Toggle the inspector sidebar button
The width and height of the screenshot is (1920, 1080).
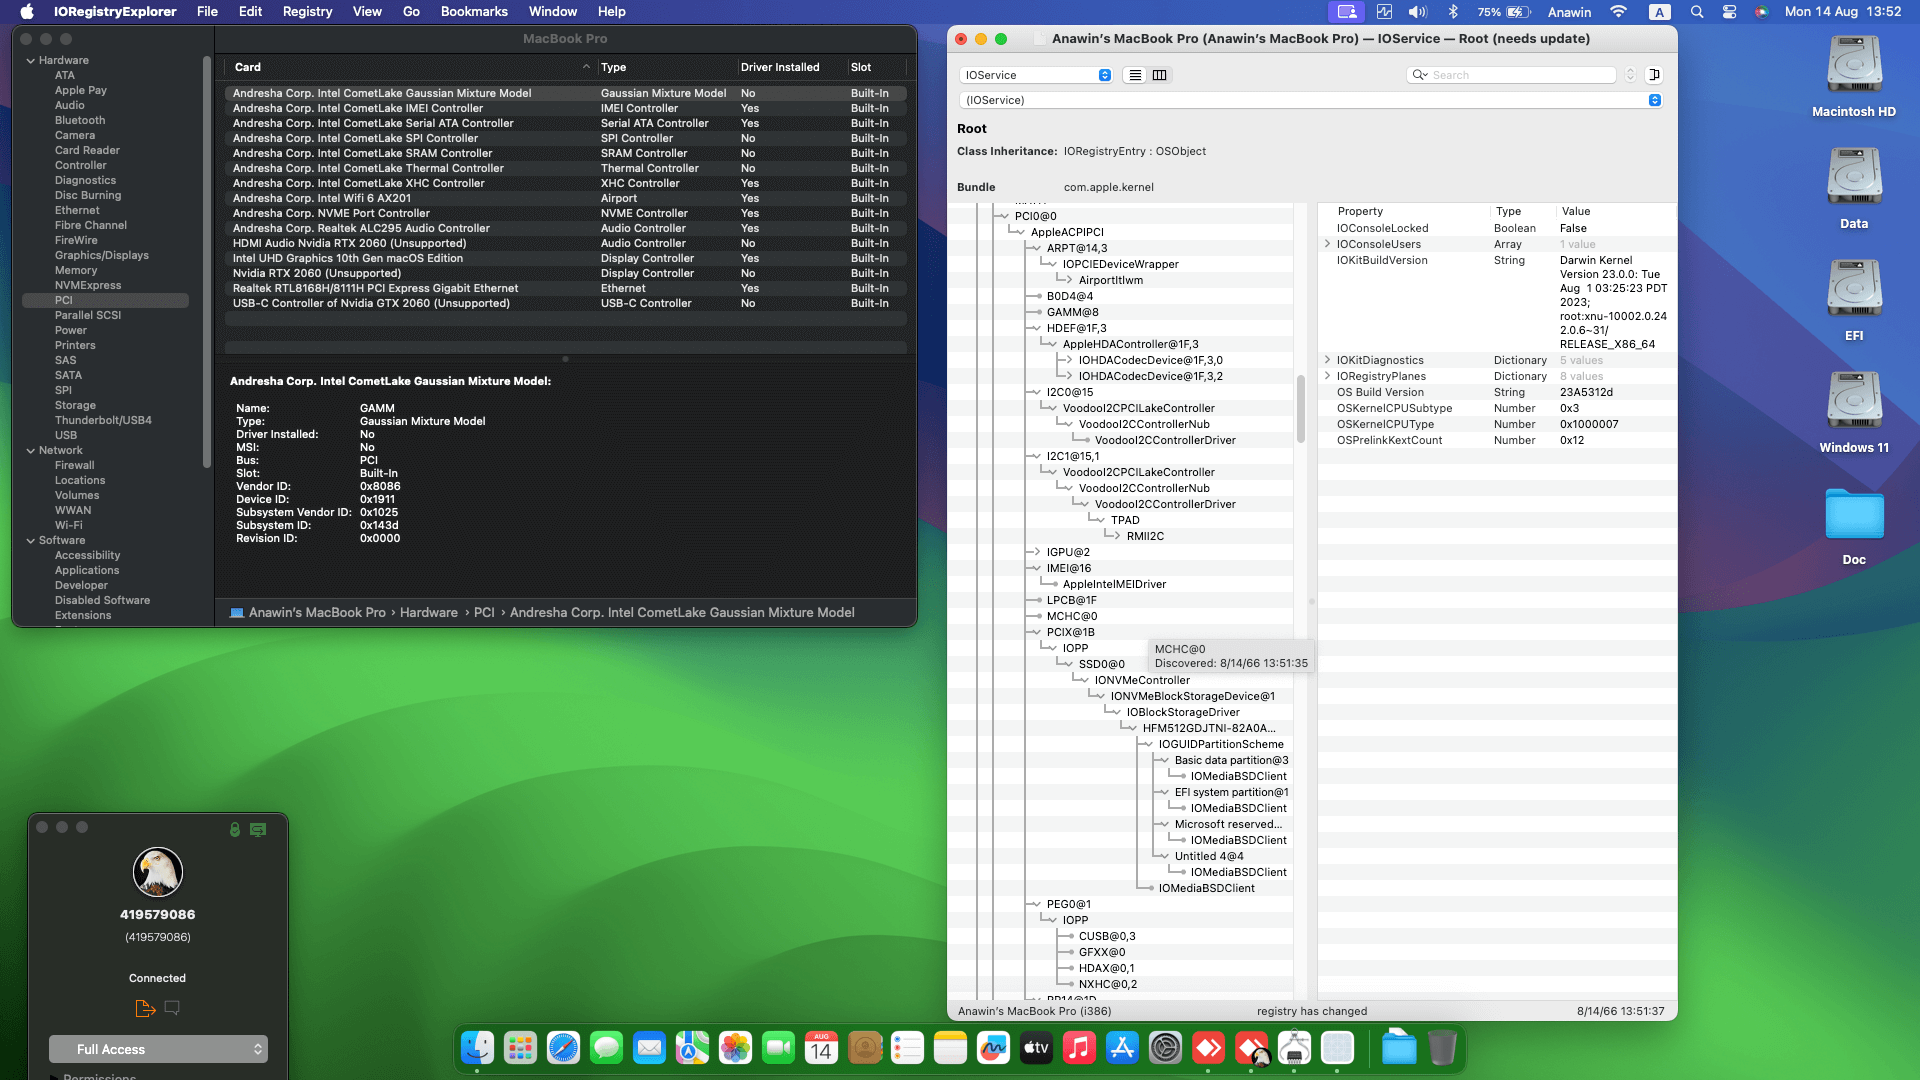coord(1654,75)
